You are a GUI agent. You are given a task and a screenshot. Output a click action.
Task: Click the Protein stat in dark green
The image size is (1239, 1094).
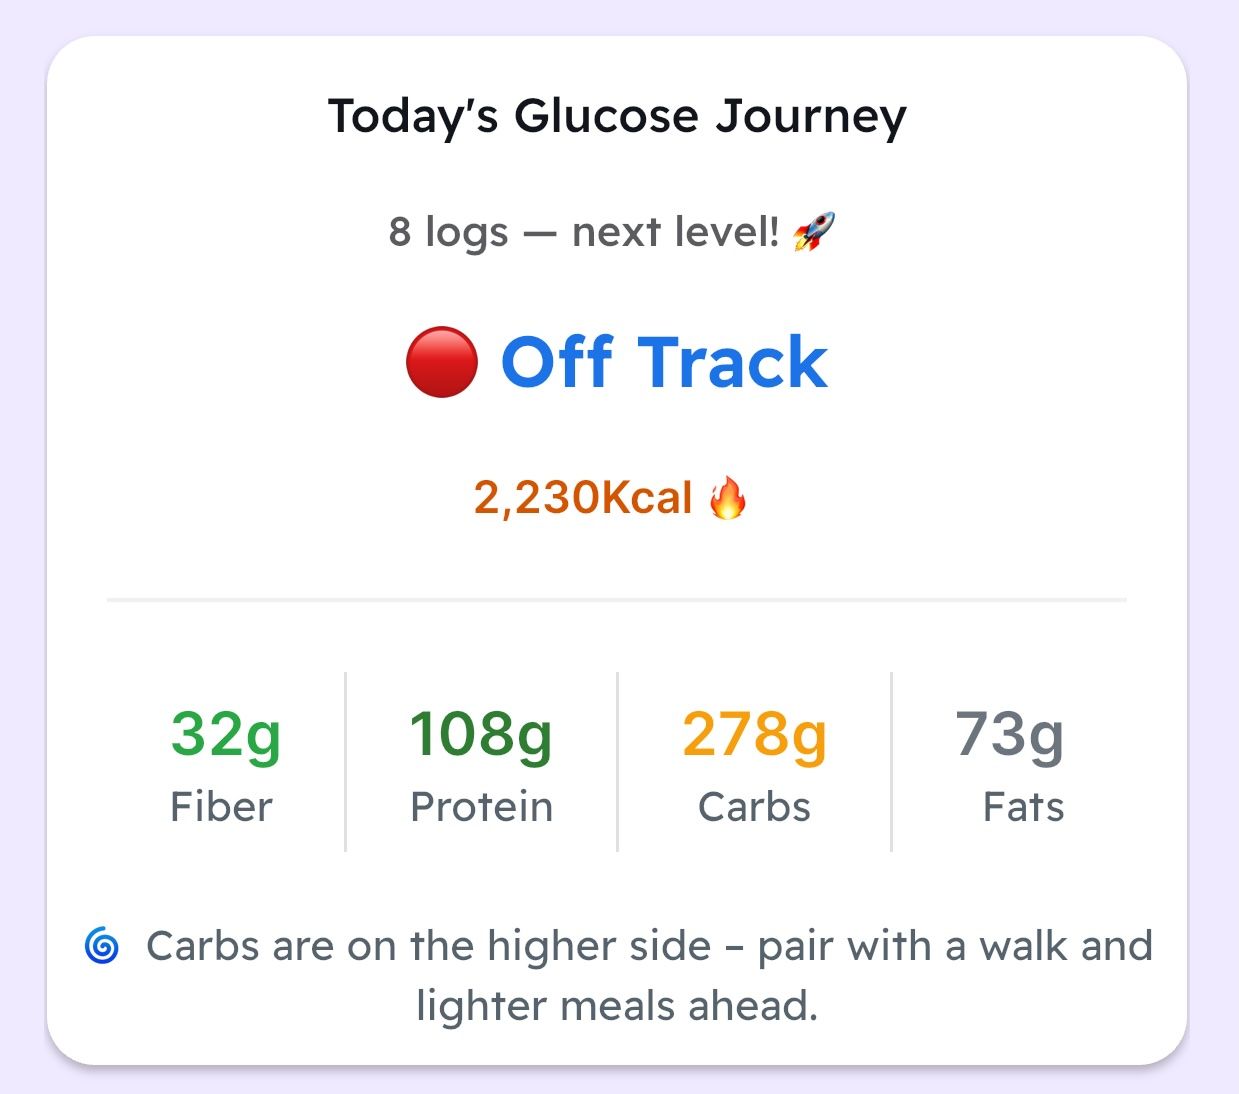pyautogui.click(x=481, y=737)
